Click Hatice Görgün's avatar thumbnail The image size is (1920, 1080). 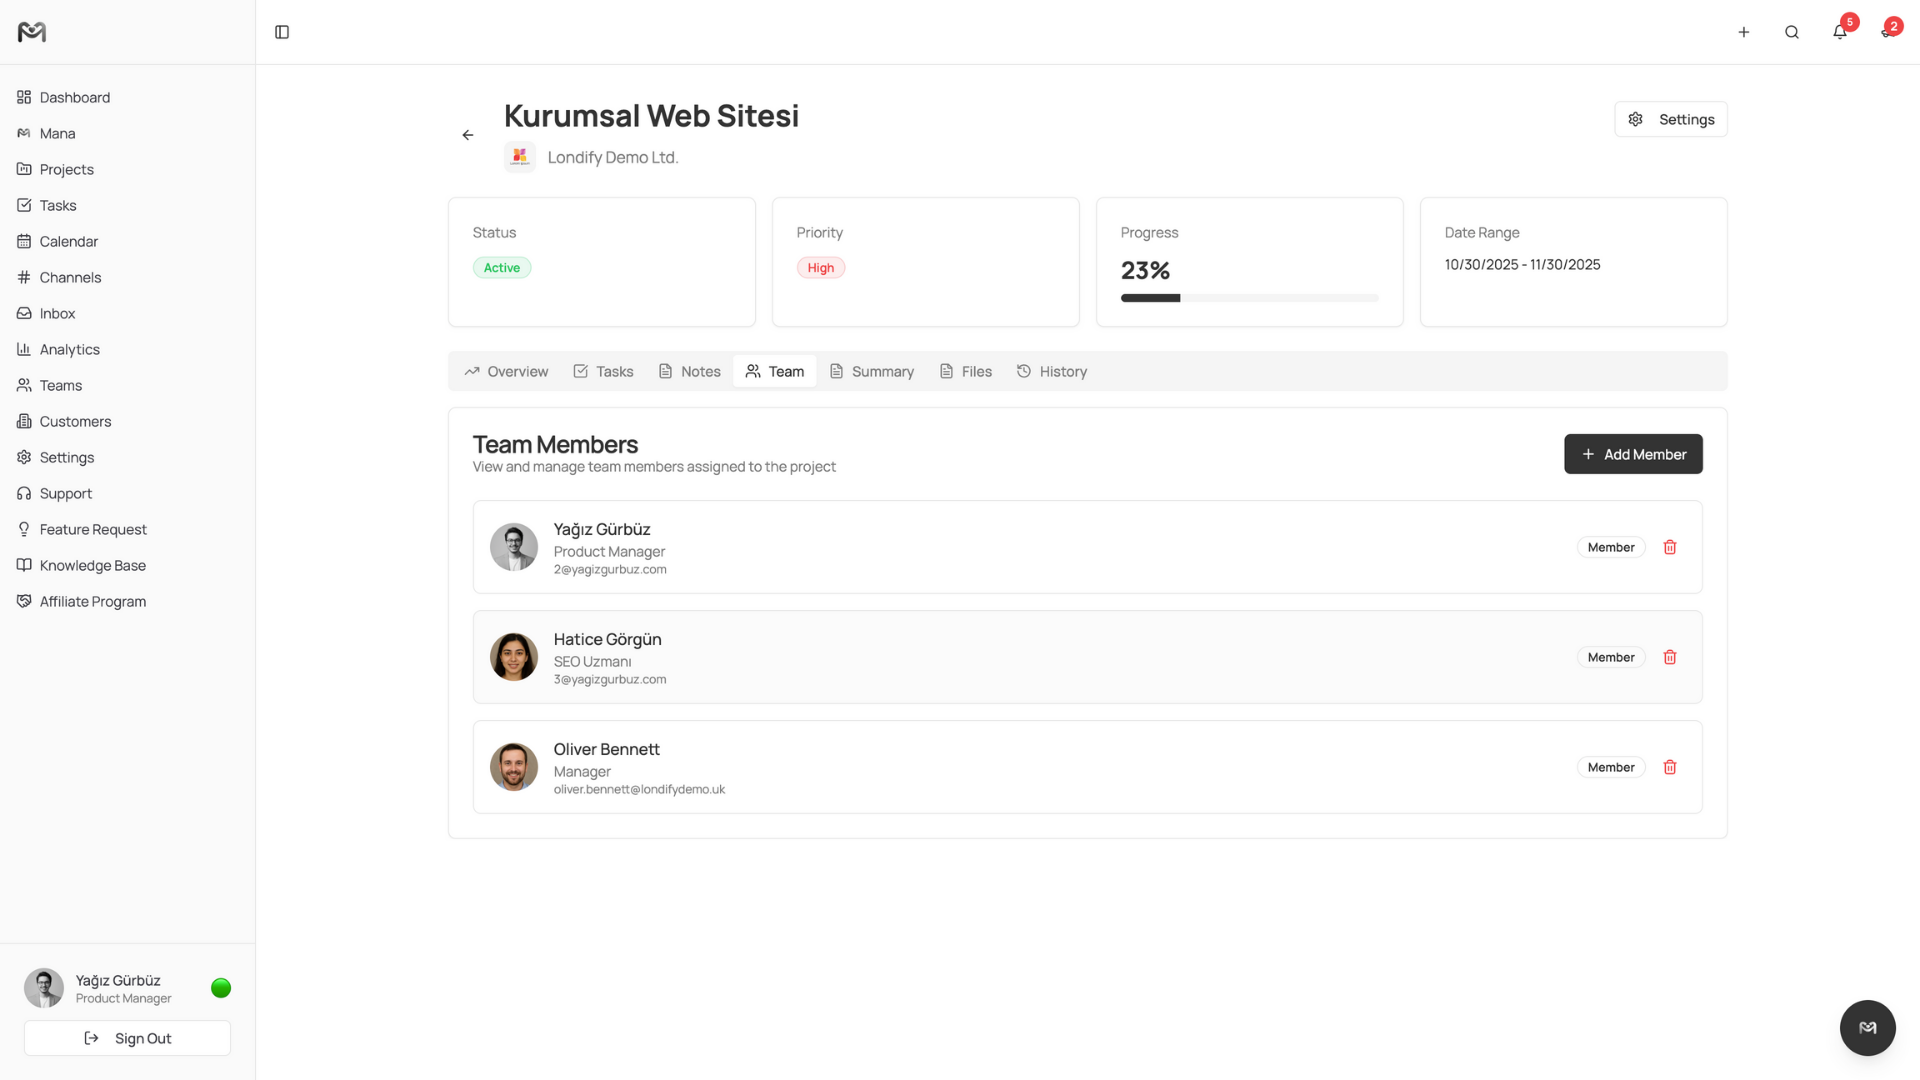click(x=514, y=657)
